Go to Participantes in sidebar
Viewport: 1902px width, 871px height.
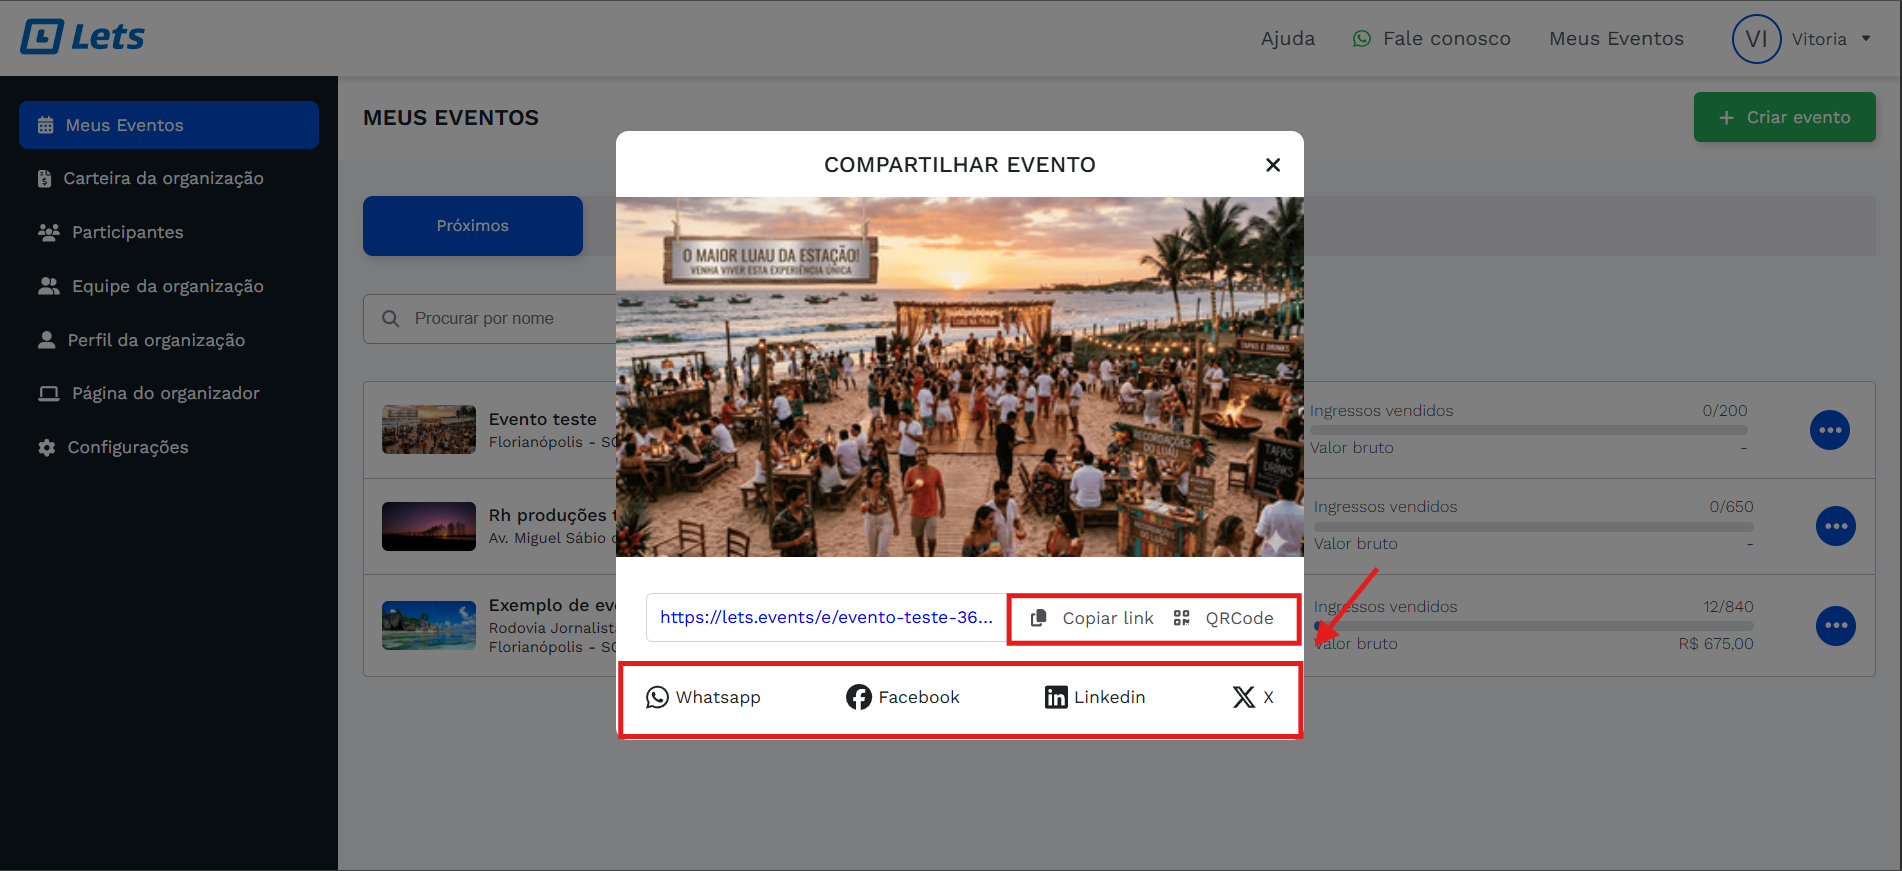(127, 232)
